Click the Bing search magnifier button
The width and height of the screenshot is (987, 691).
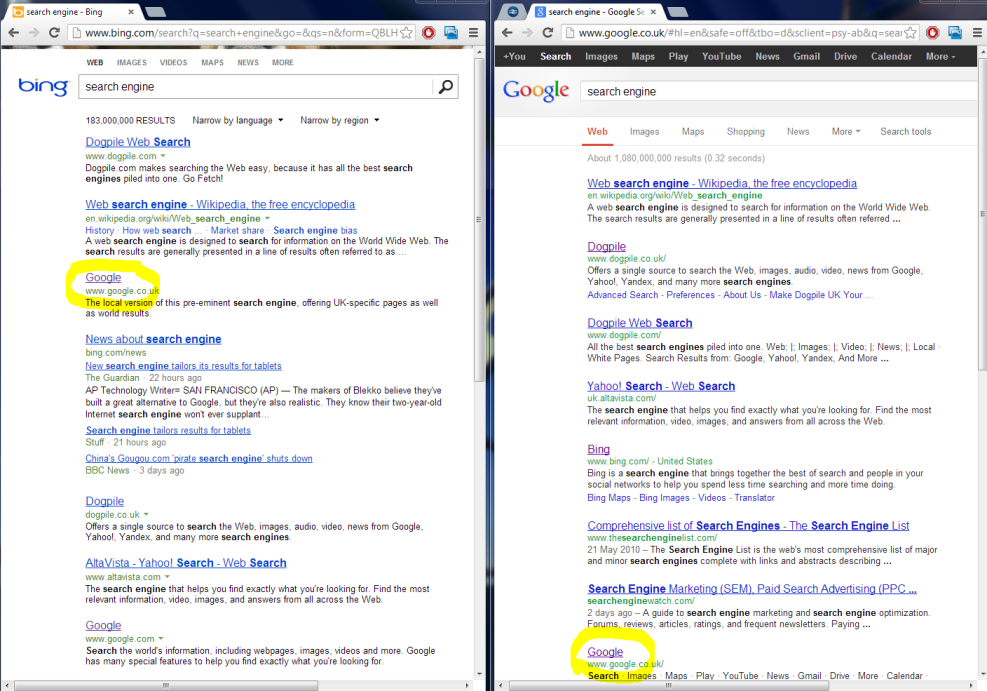[445, 87]
